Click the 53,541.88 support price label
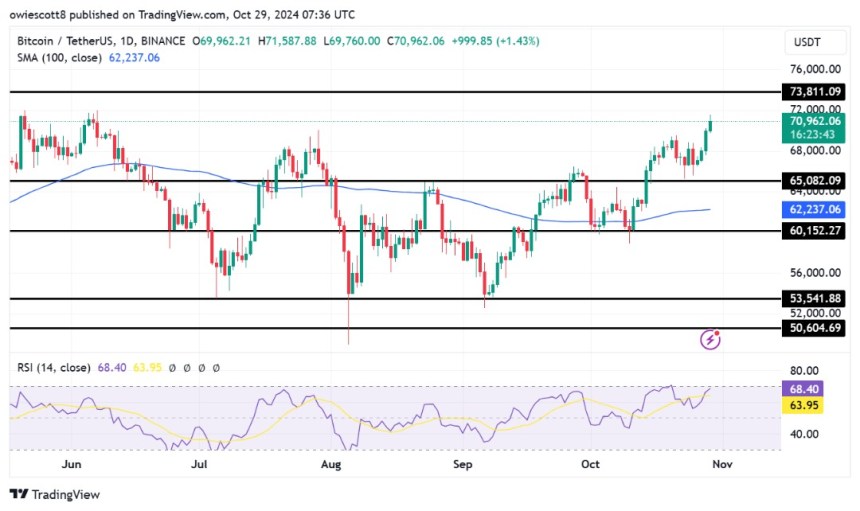 (x=814, y=298)
